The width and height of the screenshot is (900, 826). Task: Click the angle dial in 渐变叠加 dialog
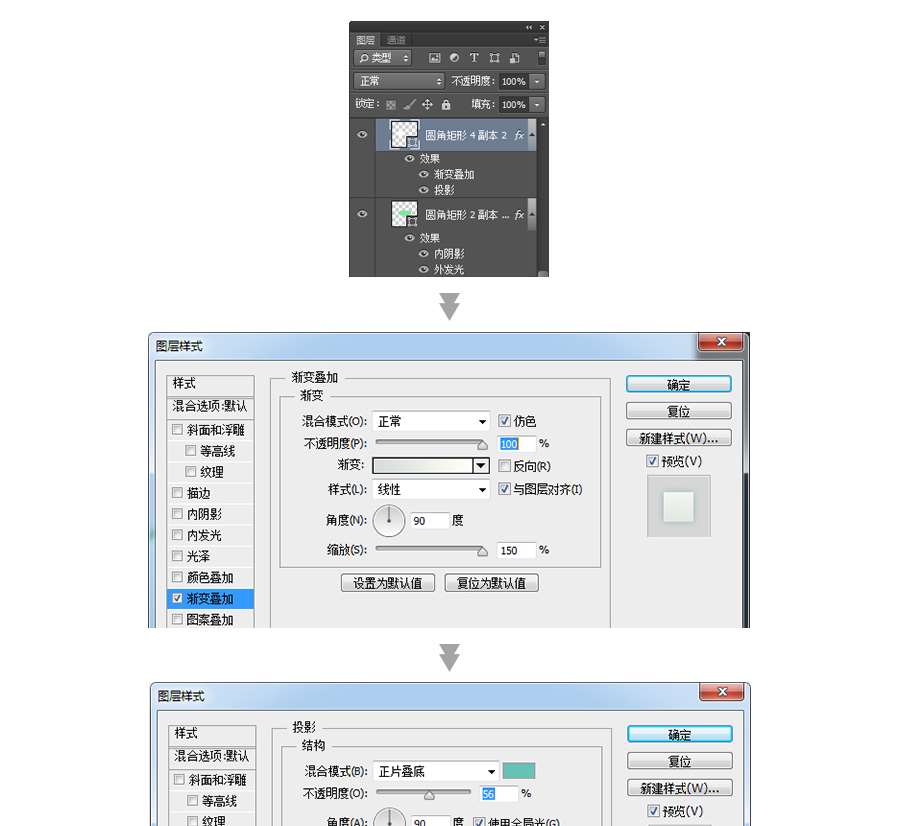tap(389, 521)
